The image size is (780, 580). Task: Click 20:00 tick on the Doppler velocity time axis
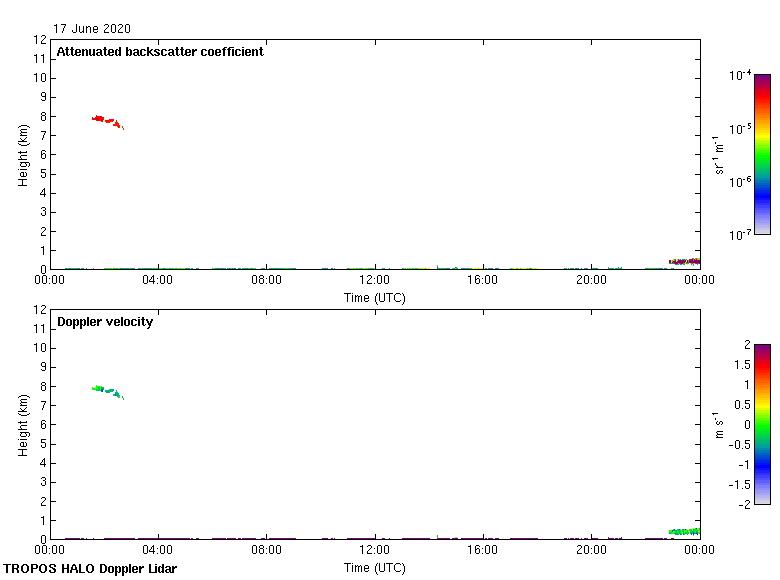click(591, 551)
